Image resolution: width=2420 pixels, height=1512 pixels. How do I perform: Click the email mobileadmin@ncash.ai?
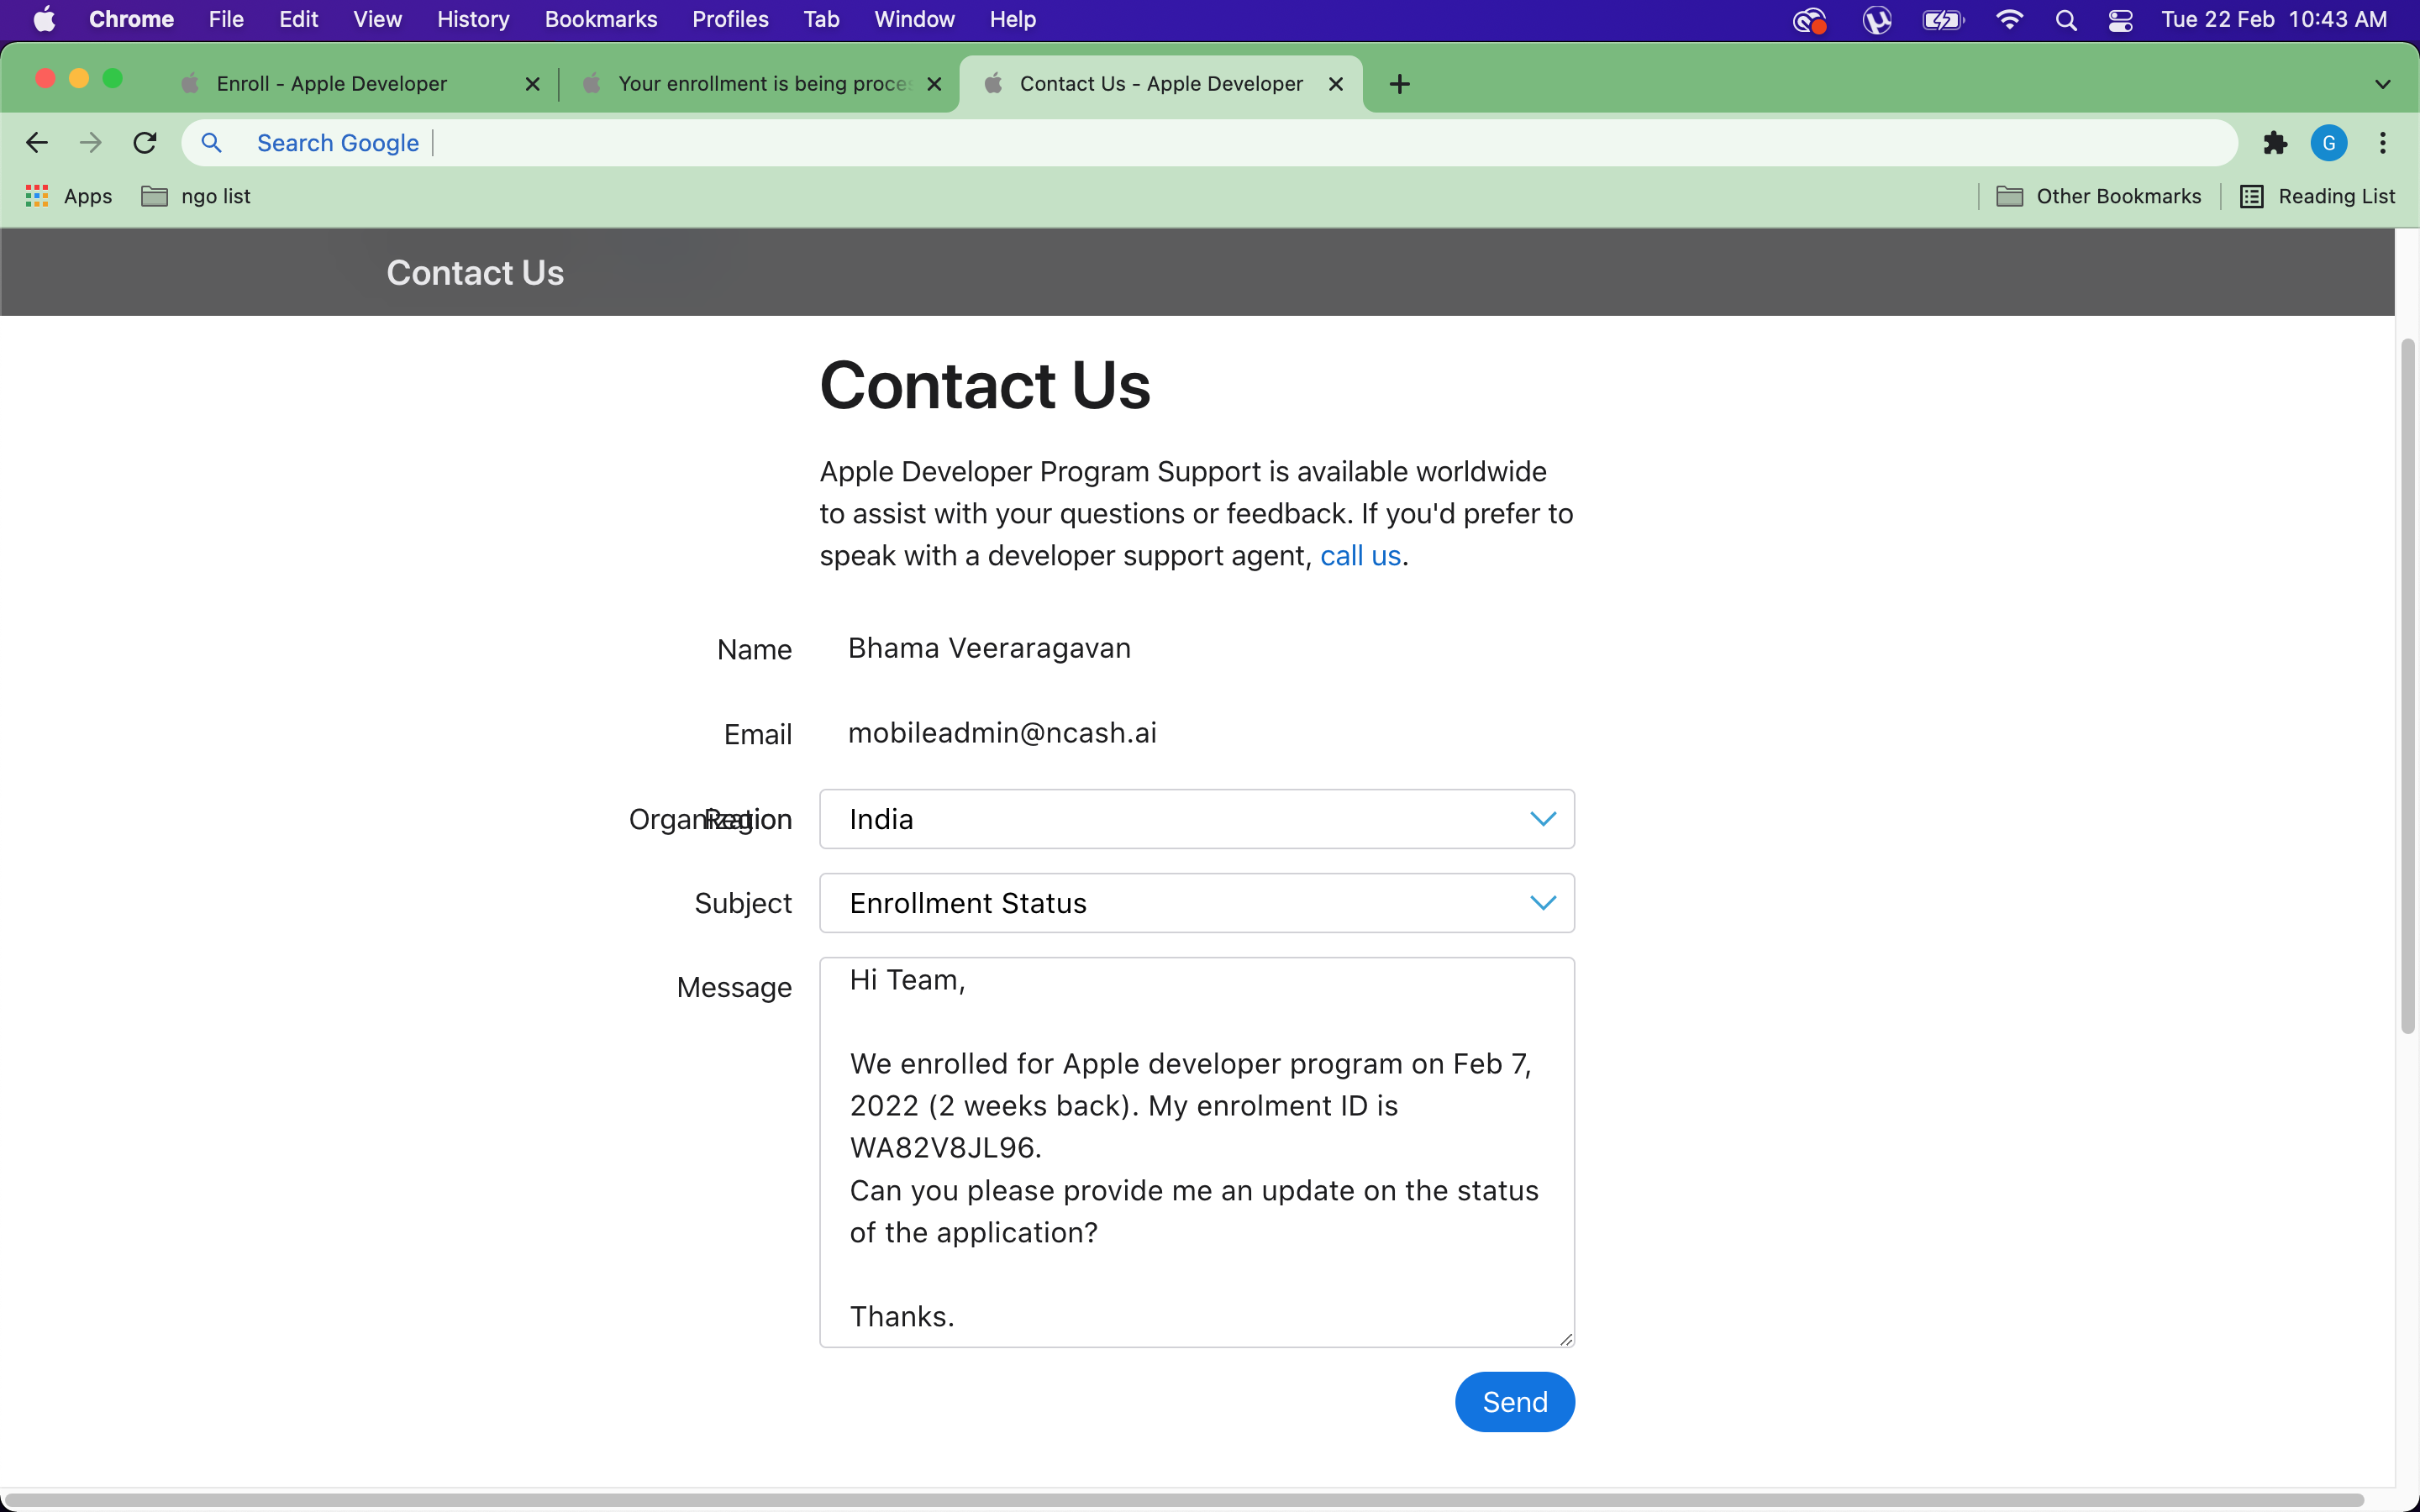[1002, 733]
